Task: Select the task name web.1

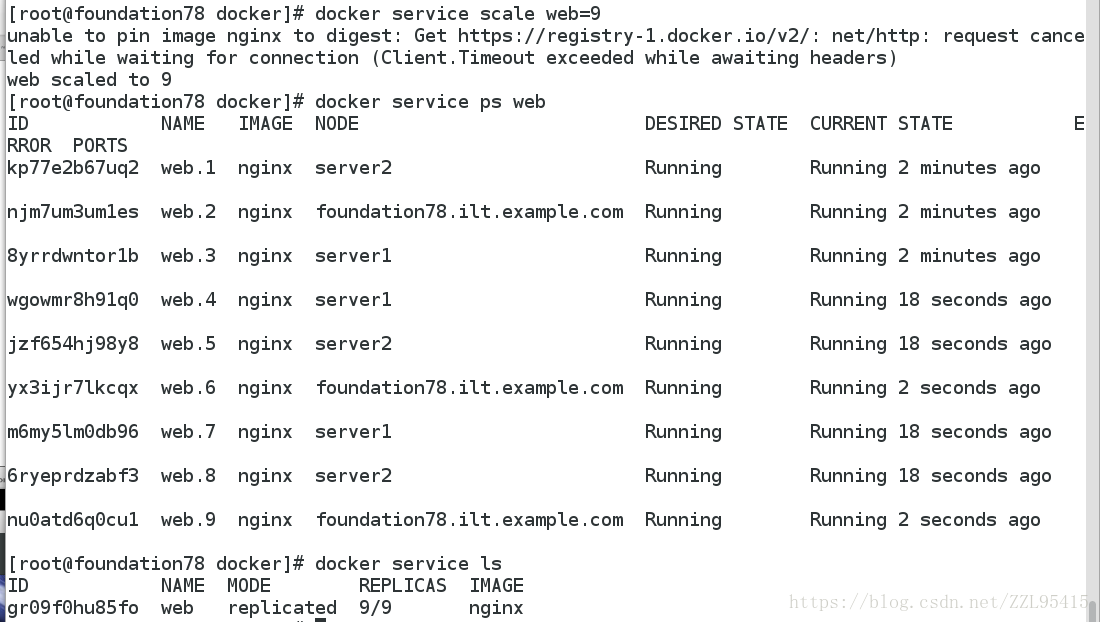Action: (x=188, y=168)
